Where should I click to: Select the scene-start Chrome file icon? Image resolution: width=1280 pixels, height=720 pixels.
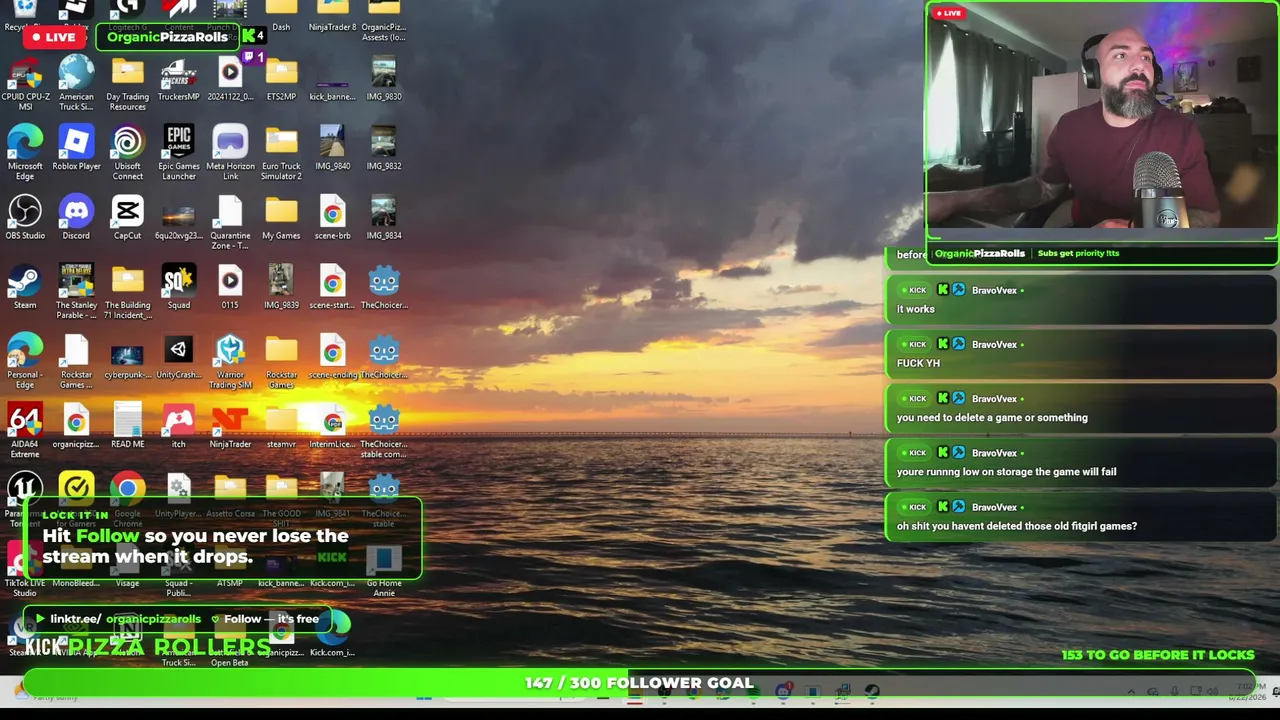coord(333,288)
